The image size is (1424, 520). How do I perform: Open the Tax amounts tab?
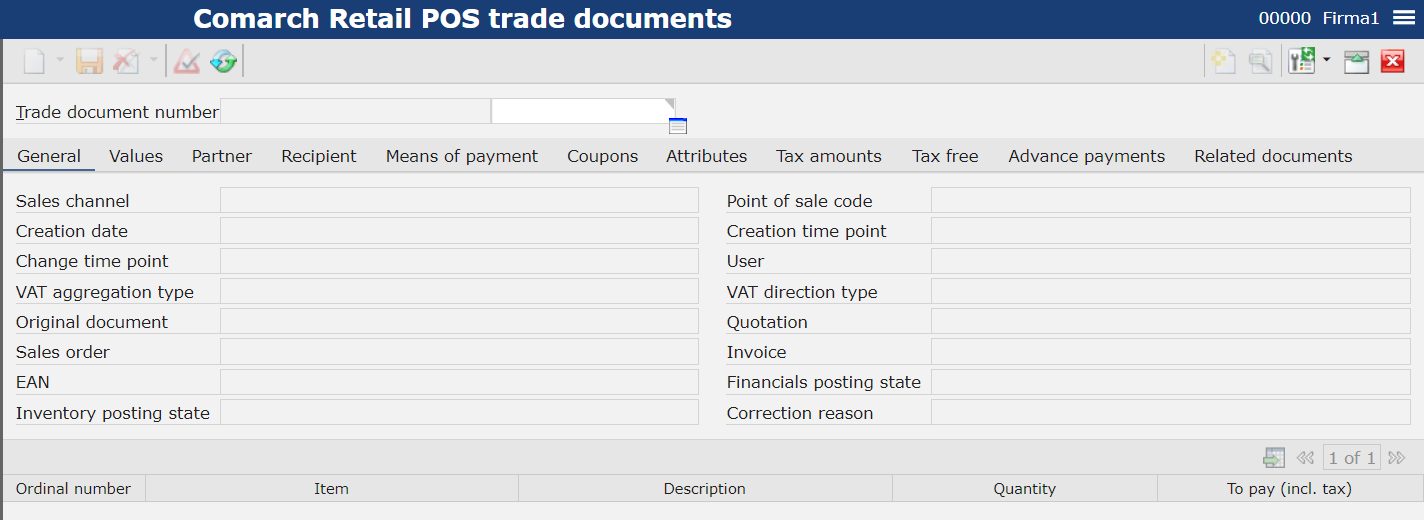(829, 156)
